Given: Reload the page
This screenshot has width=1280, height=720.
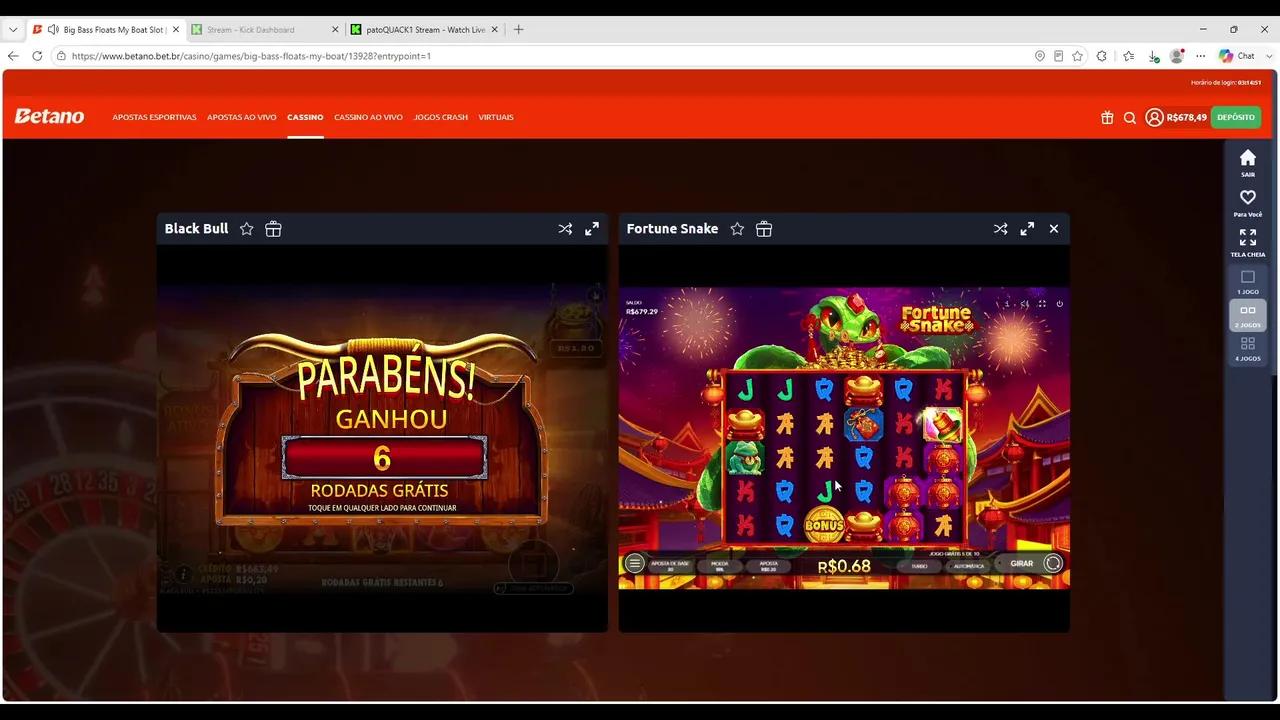Looking at the screenshot, I should click(37, 56).
